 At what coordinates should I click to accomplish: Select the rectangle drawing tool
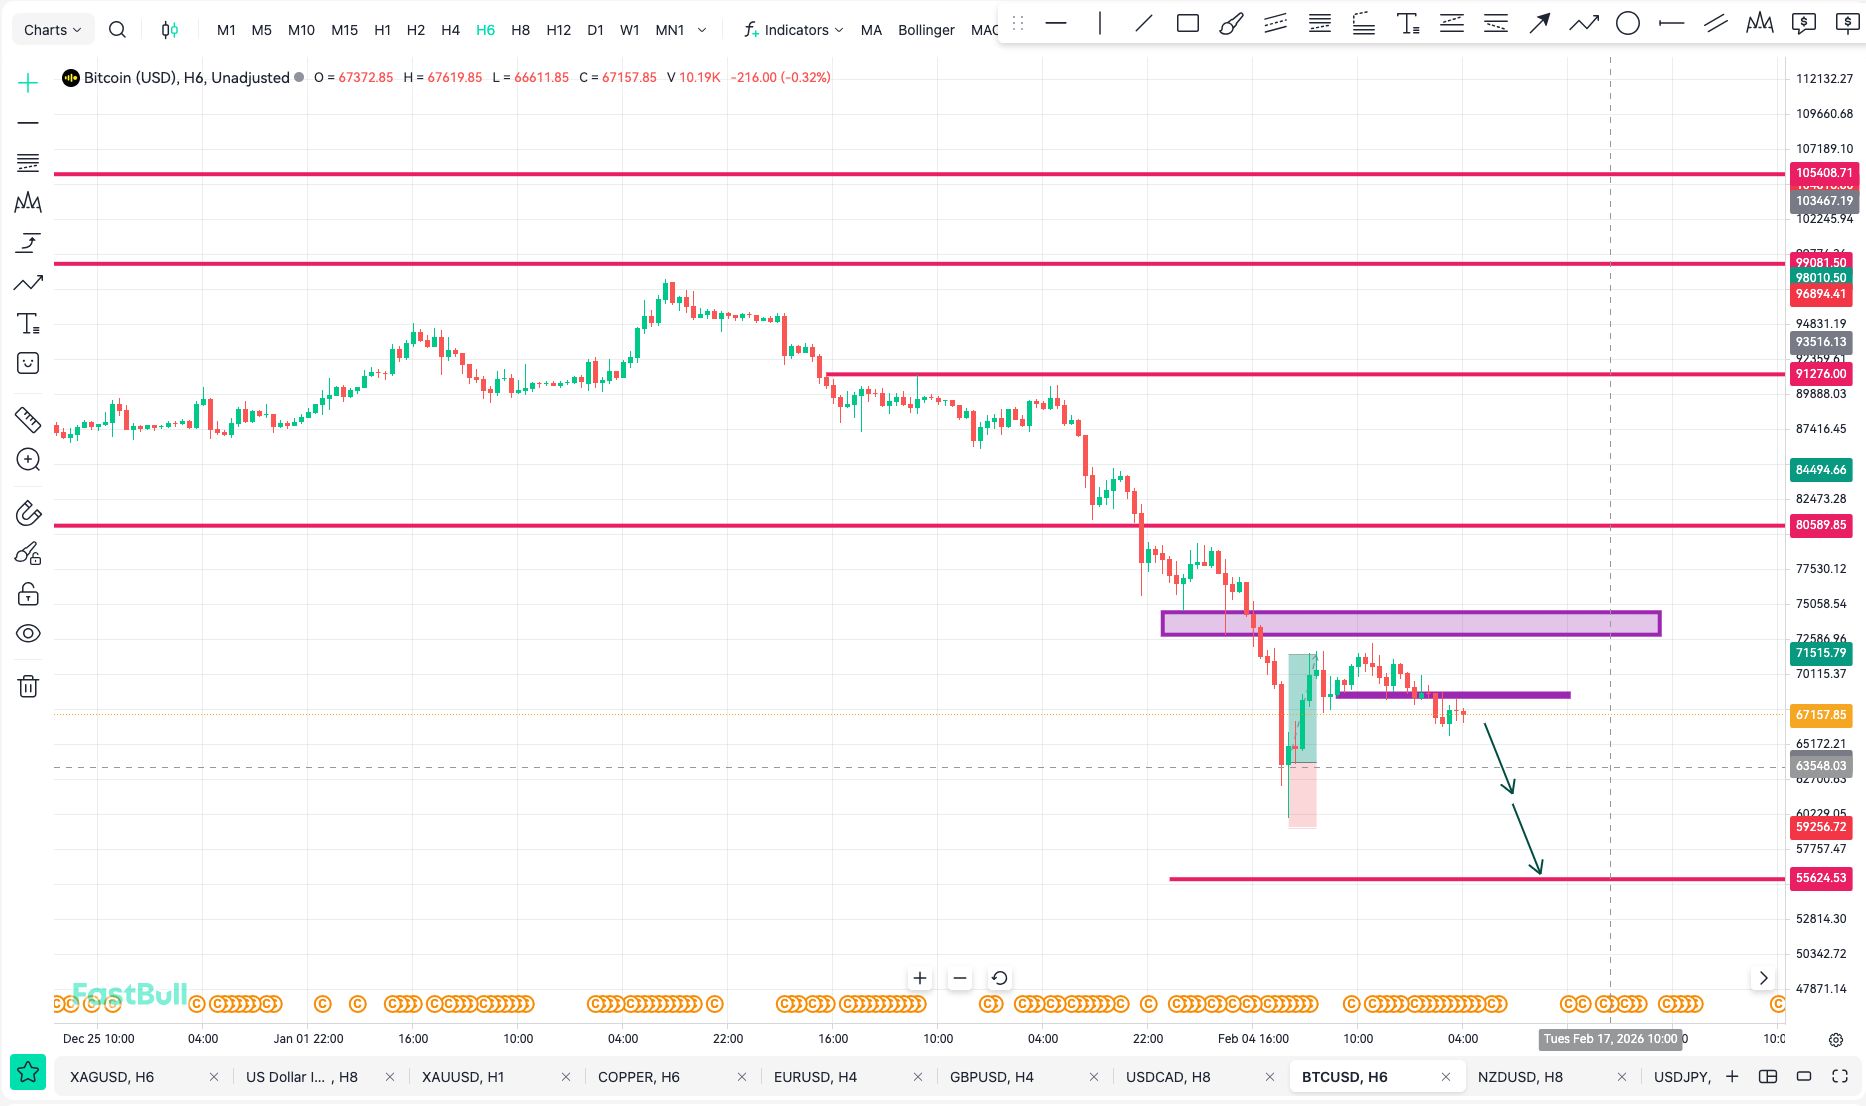1187,23
